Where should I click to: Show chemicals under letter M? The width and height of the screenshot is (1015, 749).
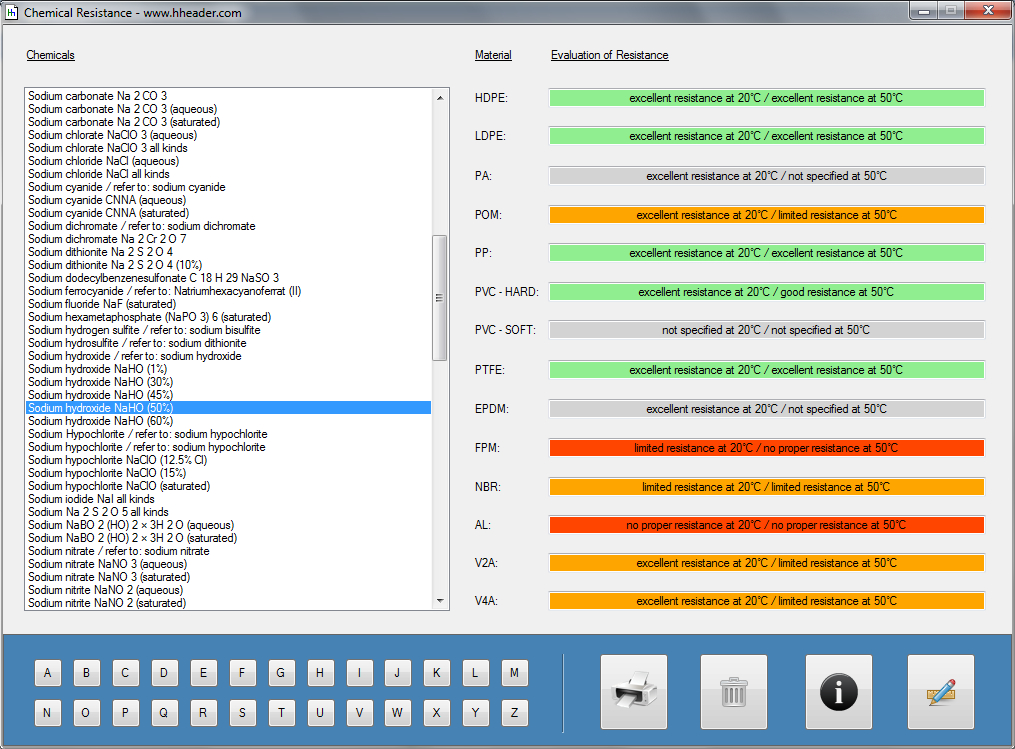point(515,673)
